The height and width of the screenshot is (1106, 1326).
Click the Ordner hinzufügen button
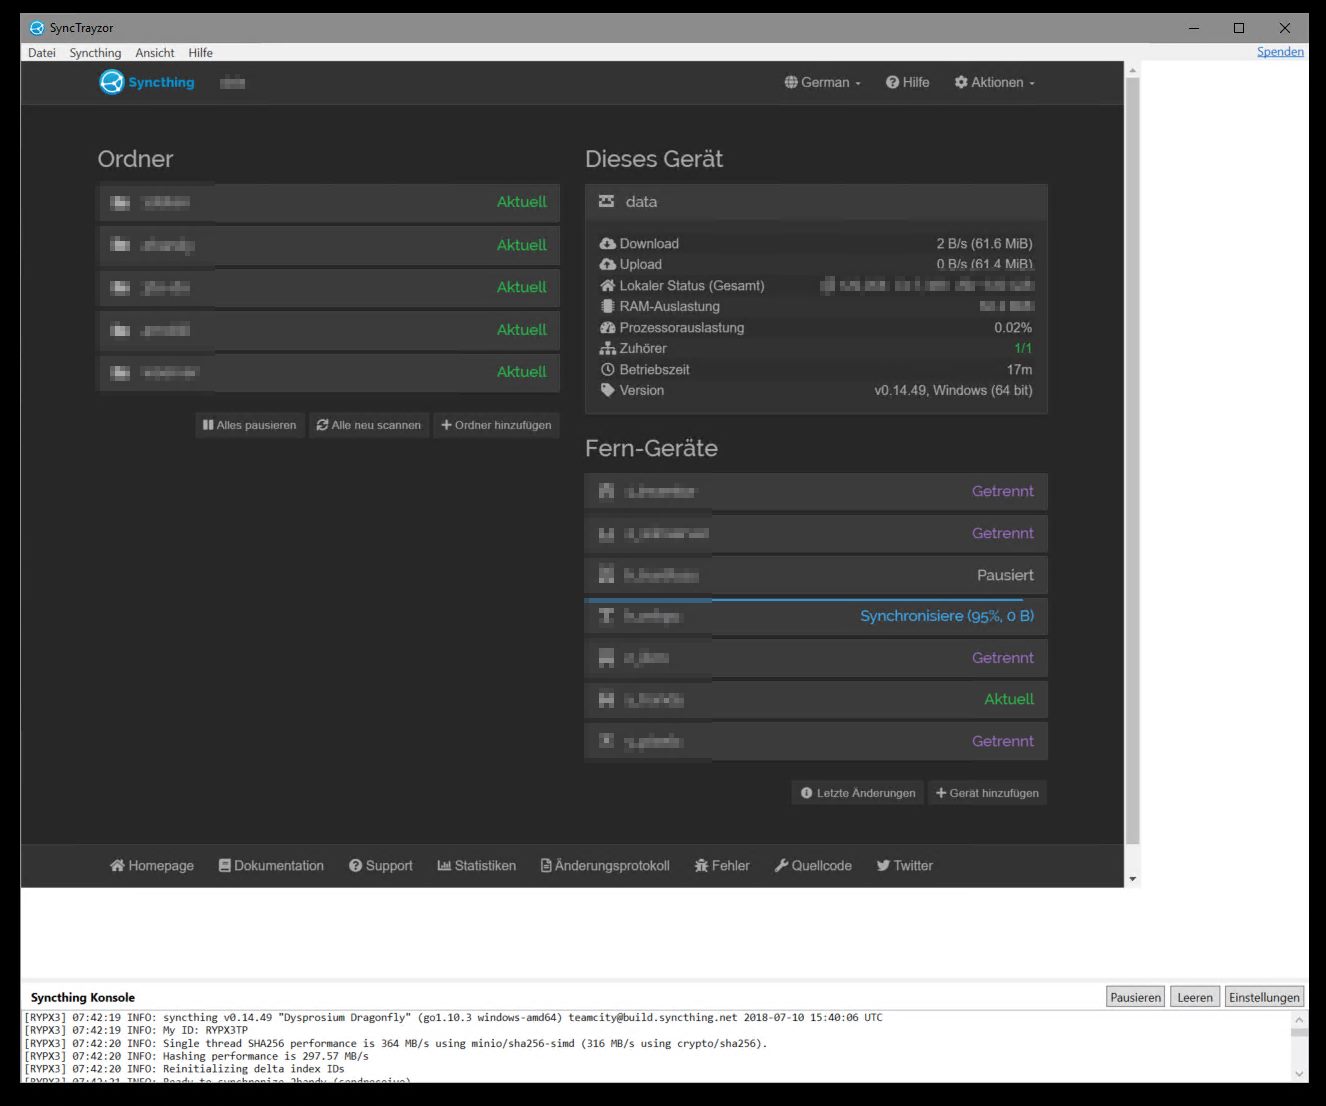tap(496, 425)
